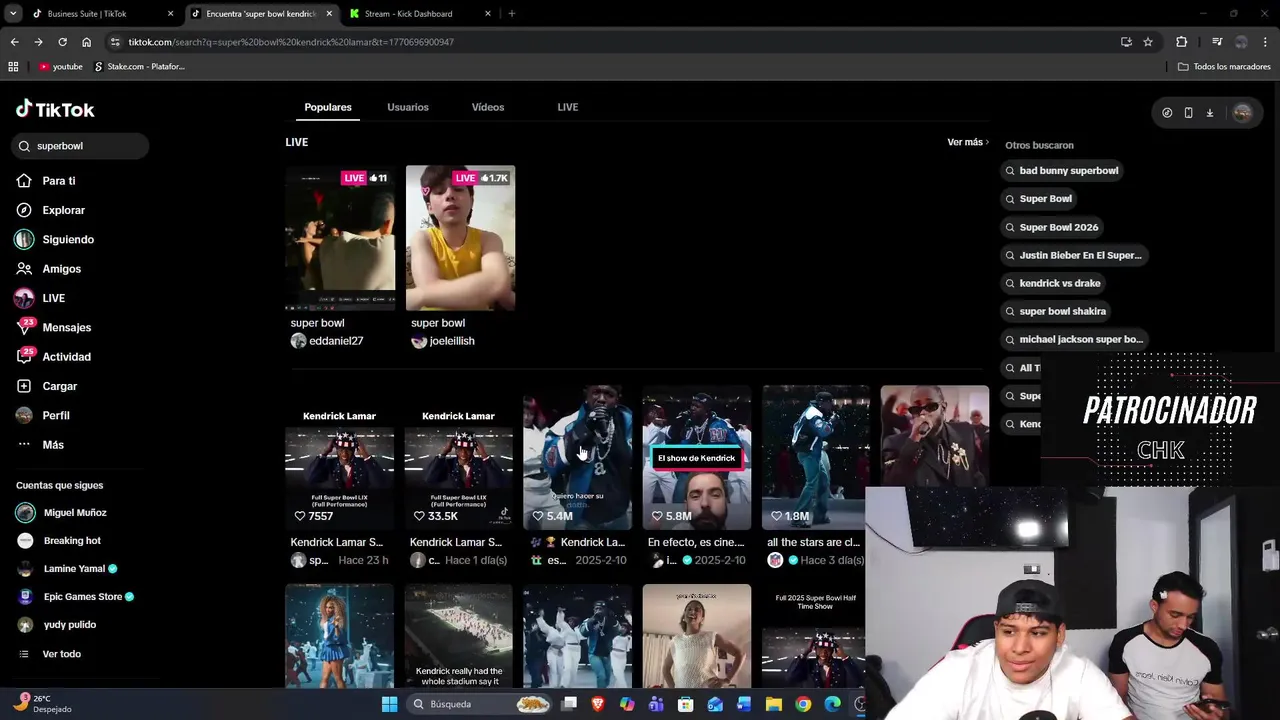Open joeleillish live stream thumbnail
The width and height of the screenshot is (1280, 720).
click(x=460, y=238)
